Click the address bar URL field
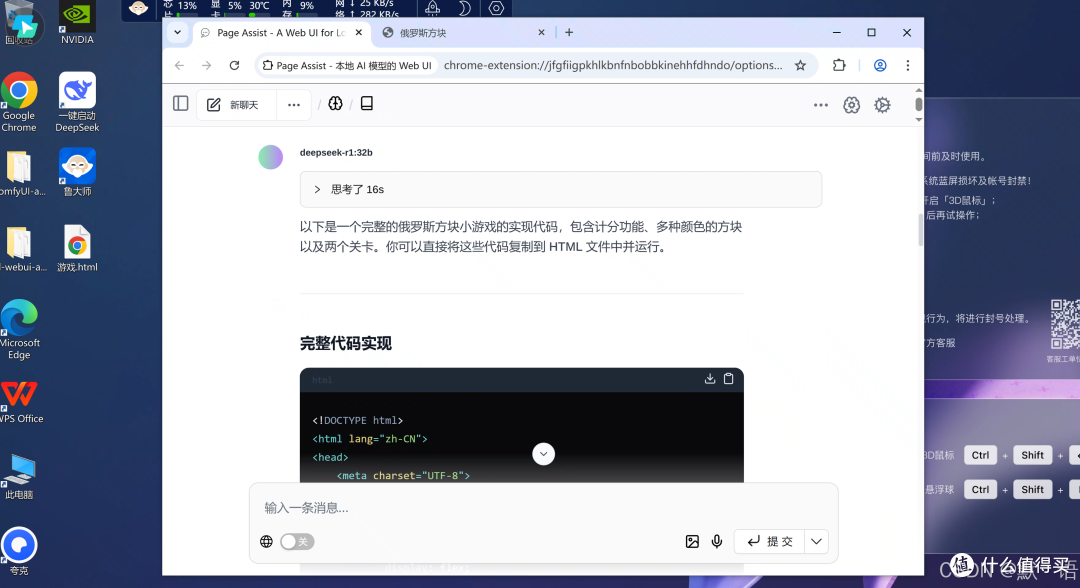The height and width of the screenshot is (588, 1080). coord(613,65)
